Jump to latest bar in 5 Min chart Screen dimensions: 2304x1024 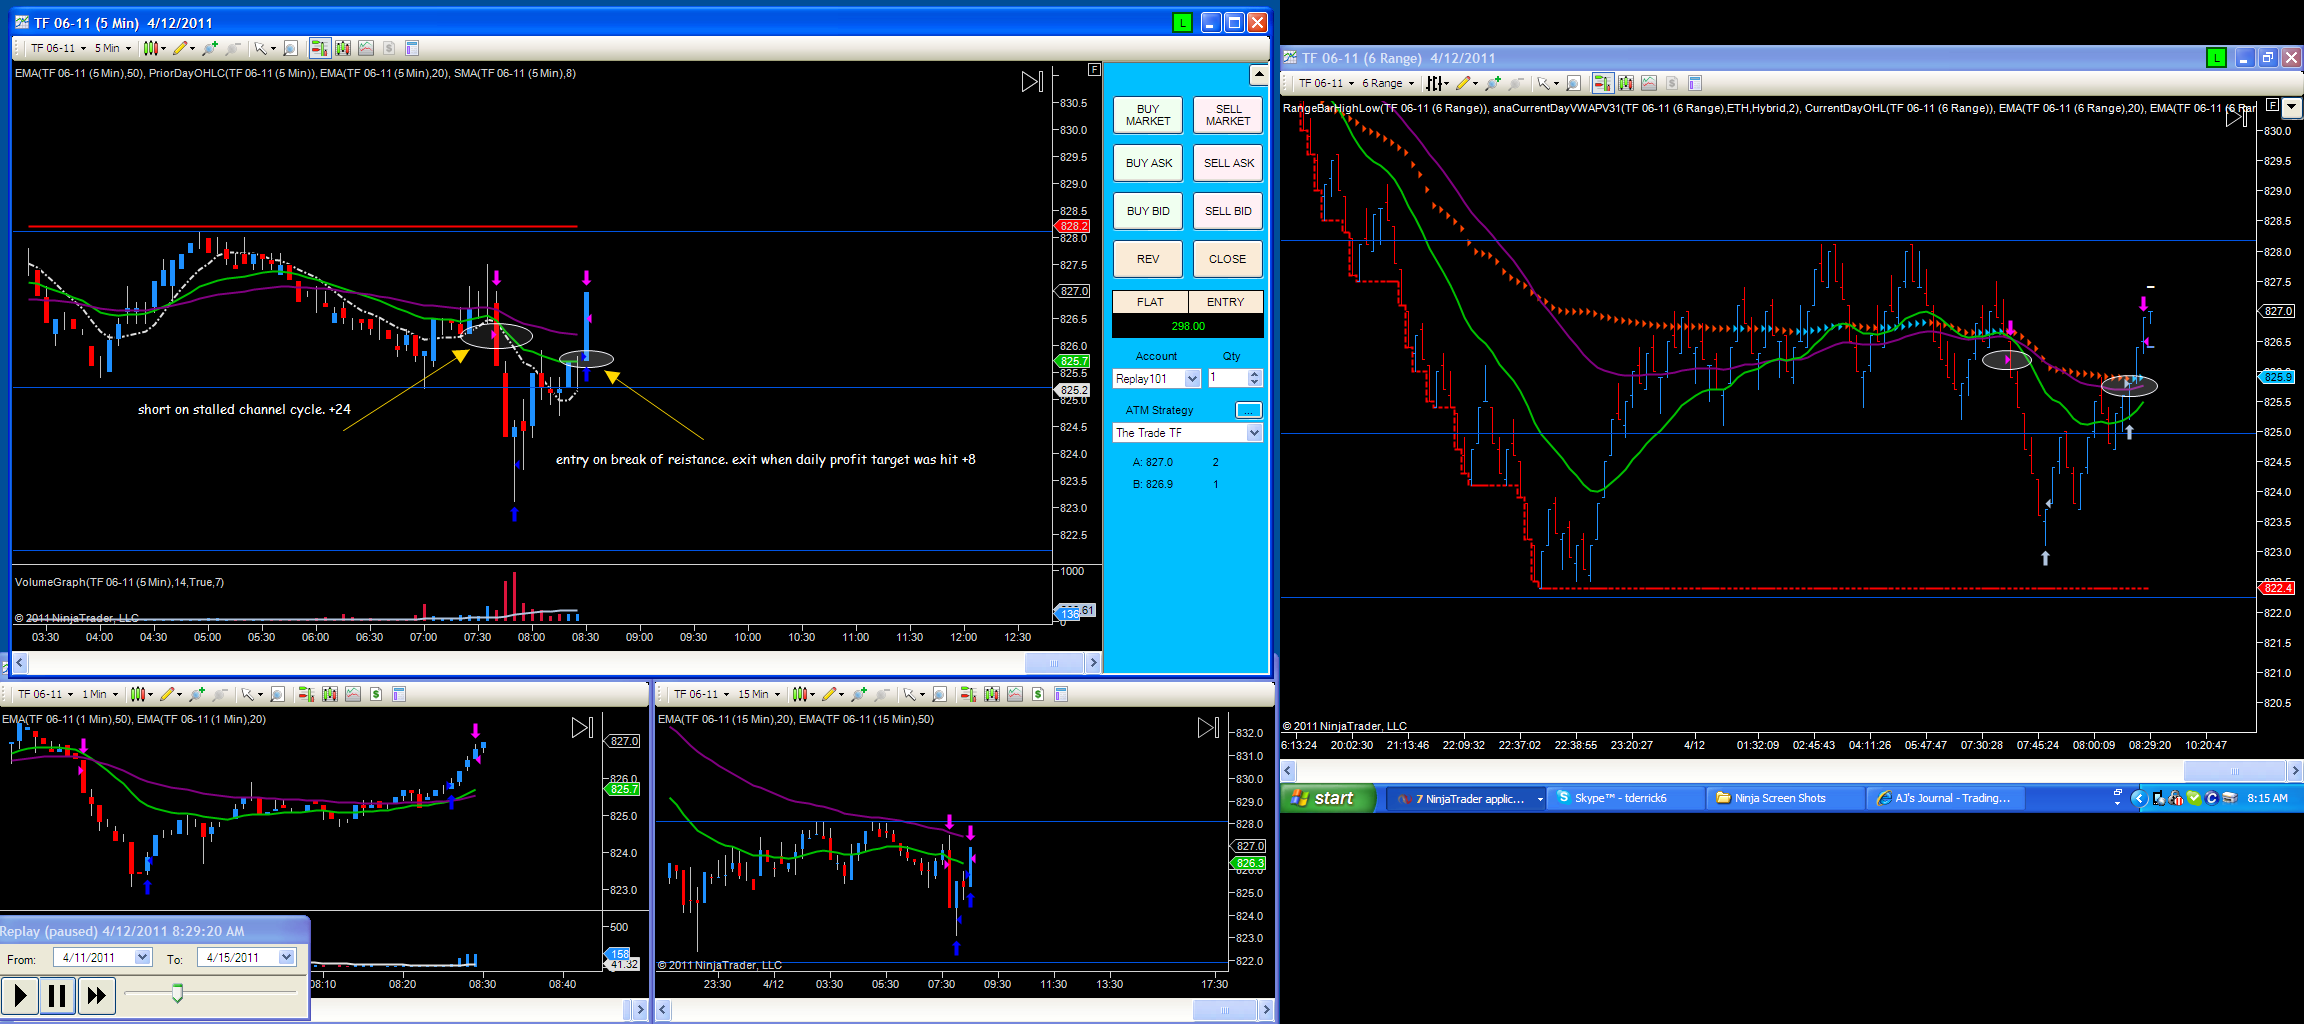pyautogui.click(x=1032, y=82)
